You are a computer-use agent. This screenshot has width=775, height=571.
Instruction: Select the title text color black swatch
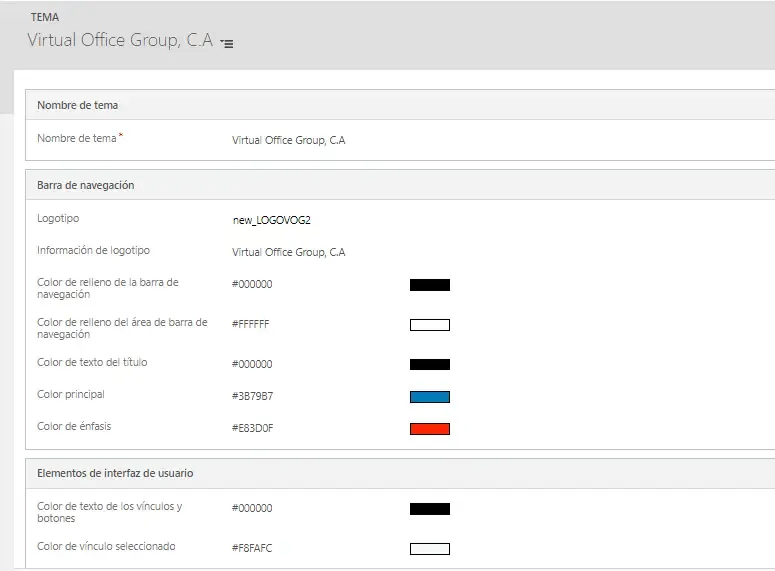pos(429,365)
